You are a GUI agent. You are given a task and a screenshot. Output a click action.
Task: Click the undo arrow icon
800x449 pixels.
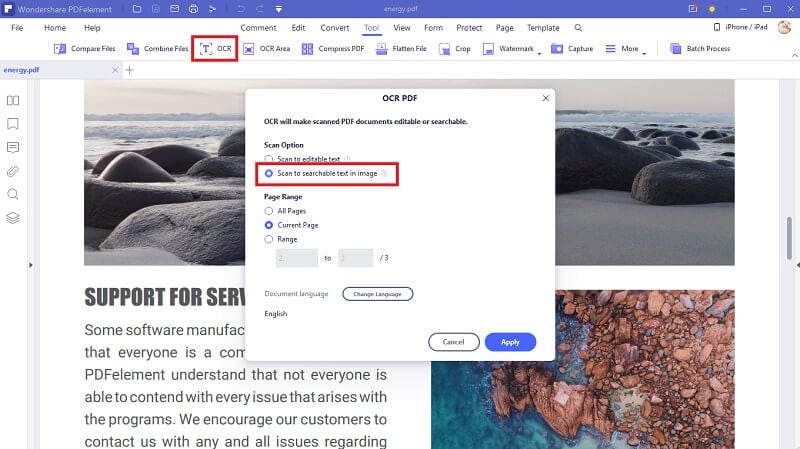[x=241, y=9]
